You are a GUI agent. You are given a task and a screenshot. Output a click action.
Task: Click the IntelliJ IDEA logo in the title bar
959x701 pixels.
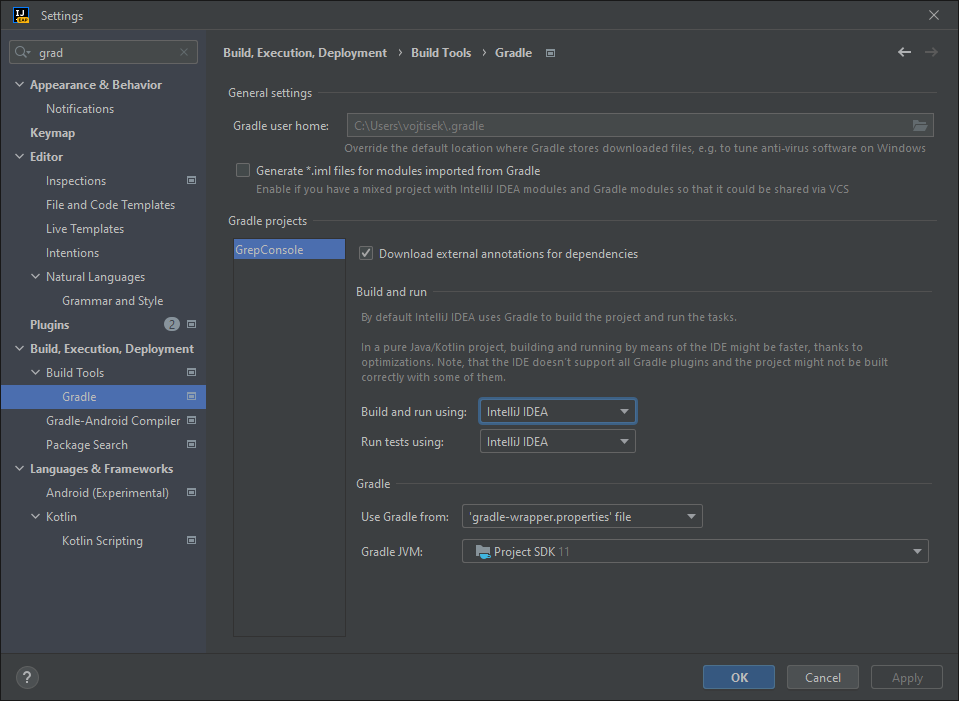point(21,15)
